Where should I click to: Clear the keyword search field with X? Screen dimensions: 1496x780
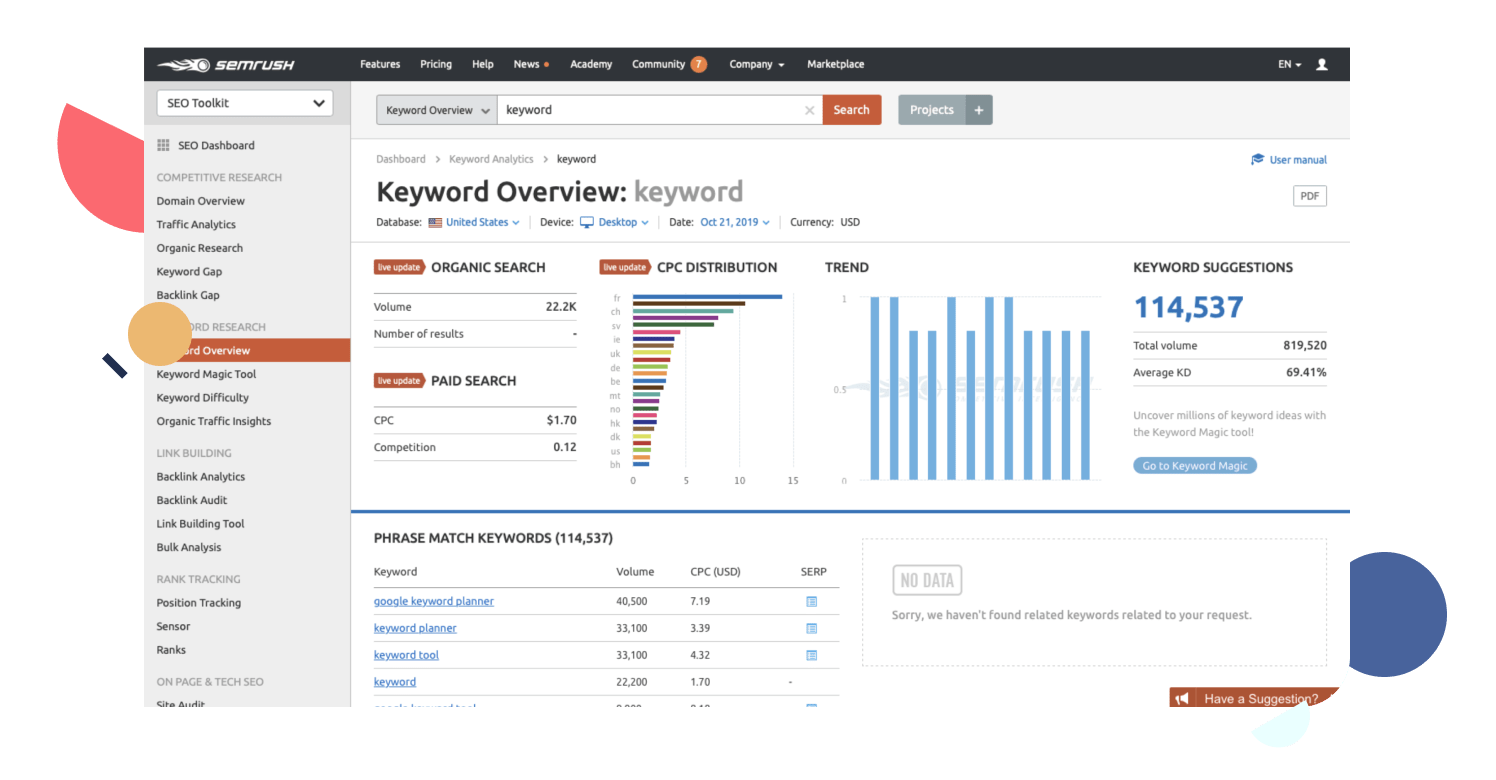click(x=810, y=110)
